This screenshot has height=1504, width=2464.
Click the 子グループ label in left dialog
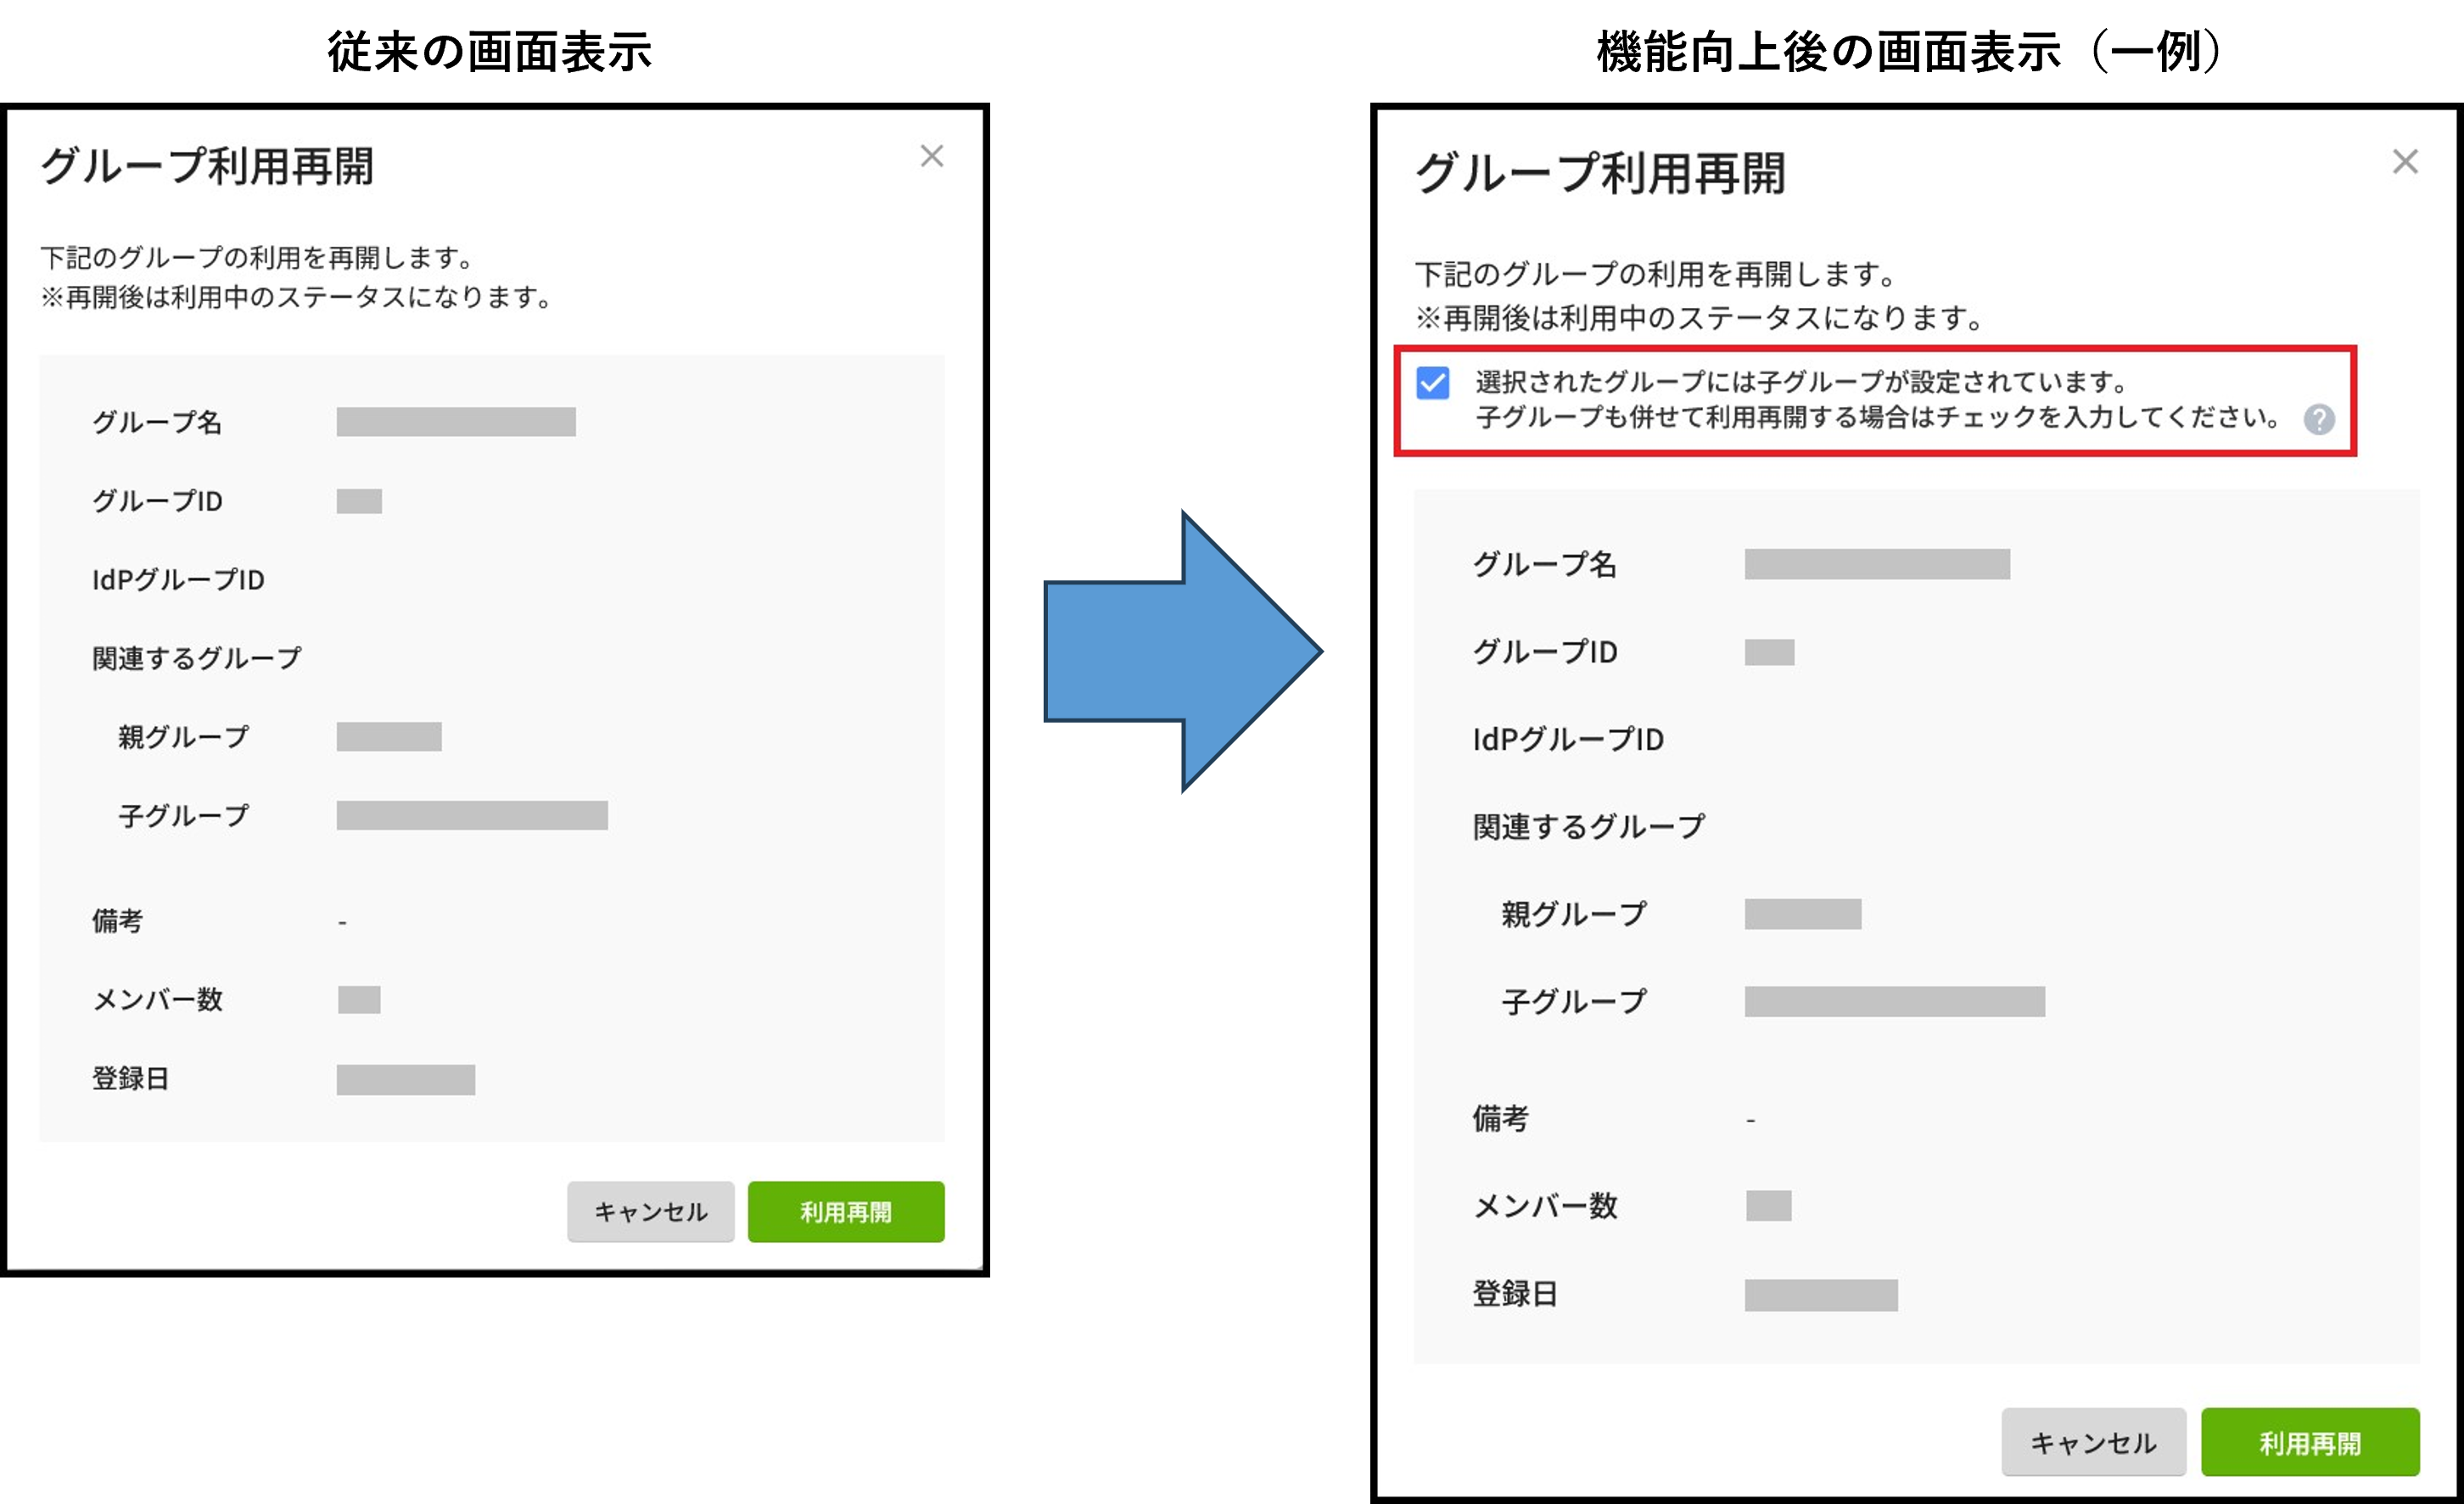point(183,816)
